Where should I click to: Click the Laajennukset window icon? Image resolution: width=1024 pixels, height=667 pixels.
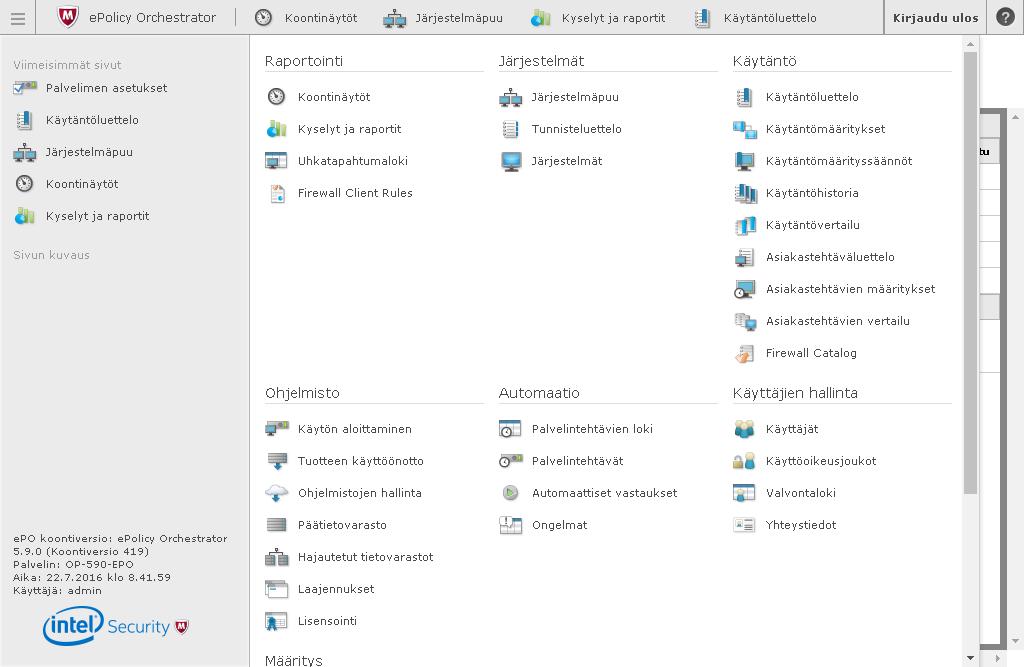(x=276, y=589)
